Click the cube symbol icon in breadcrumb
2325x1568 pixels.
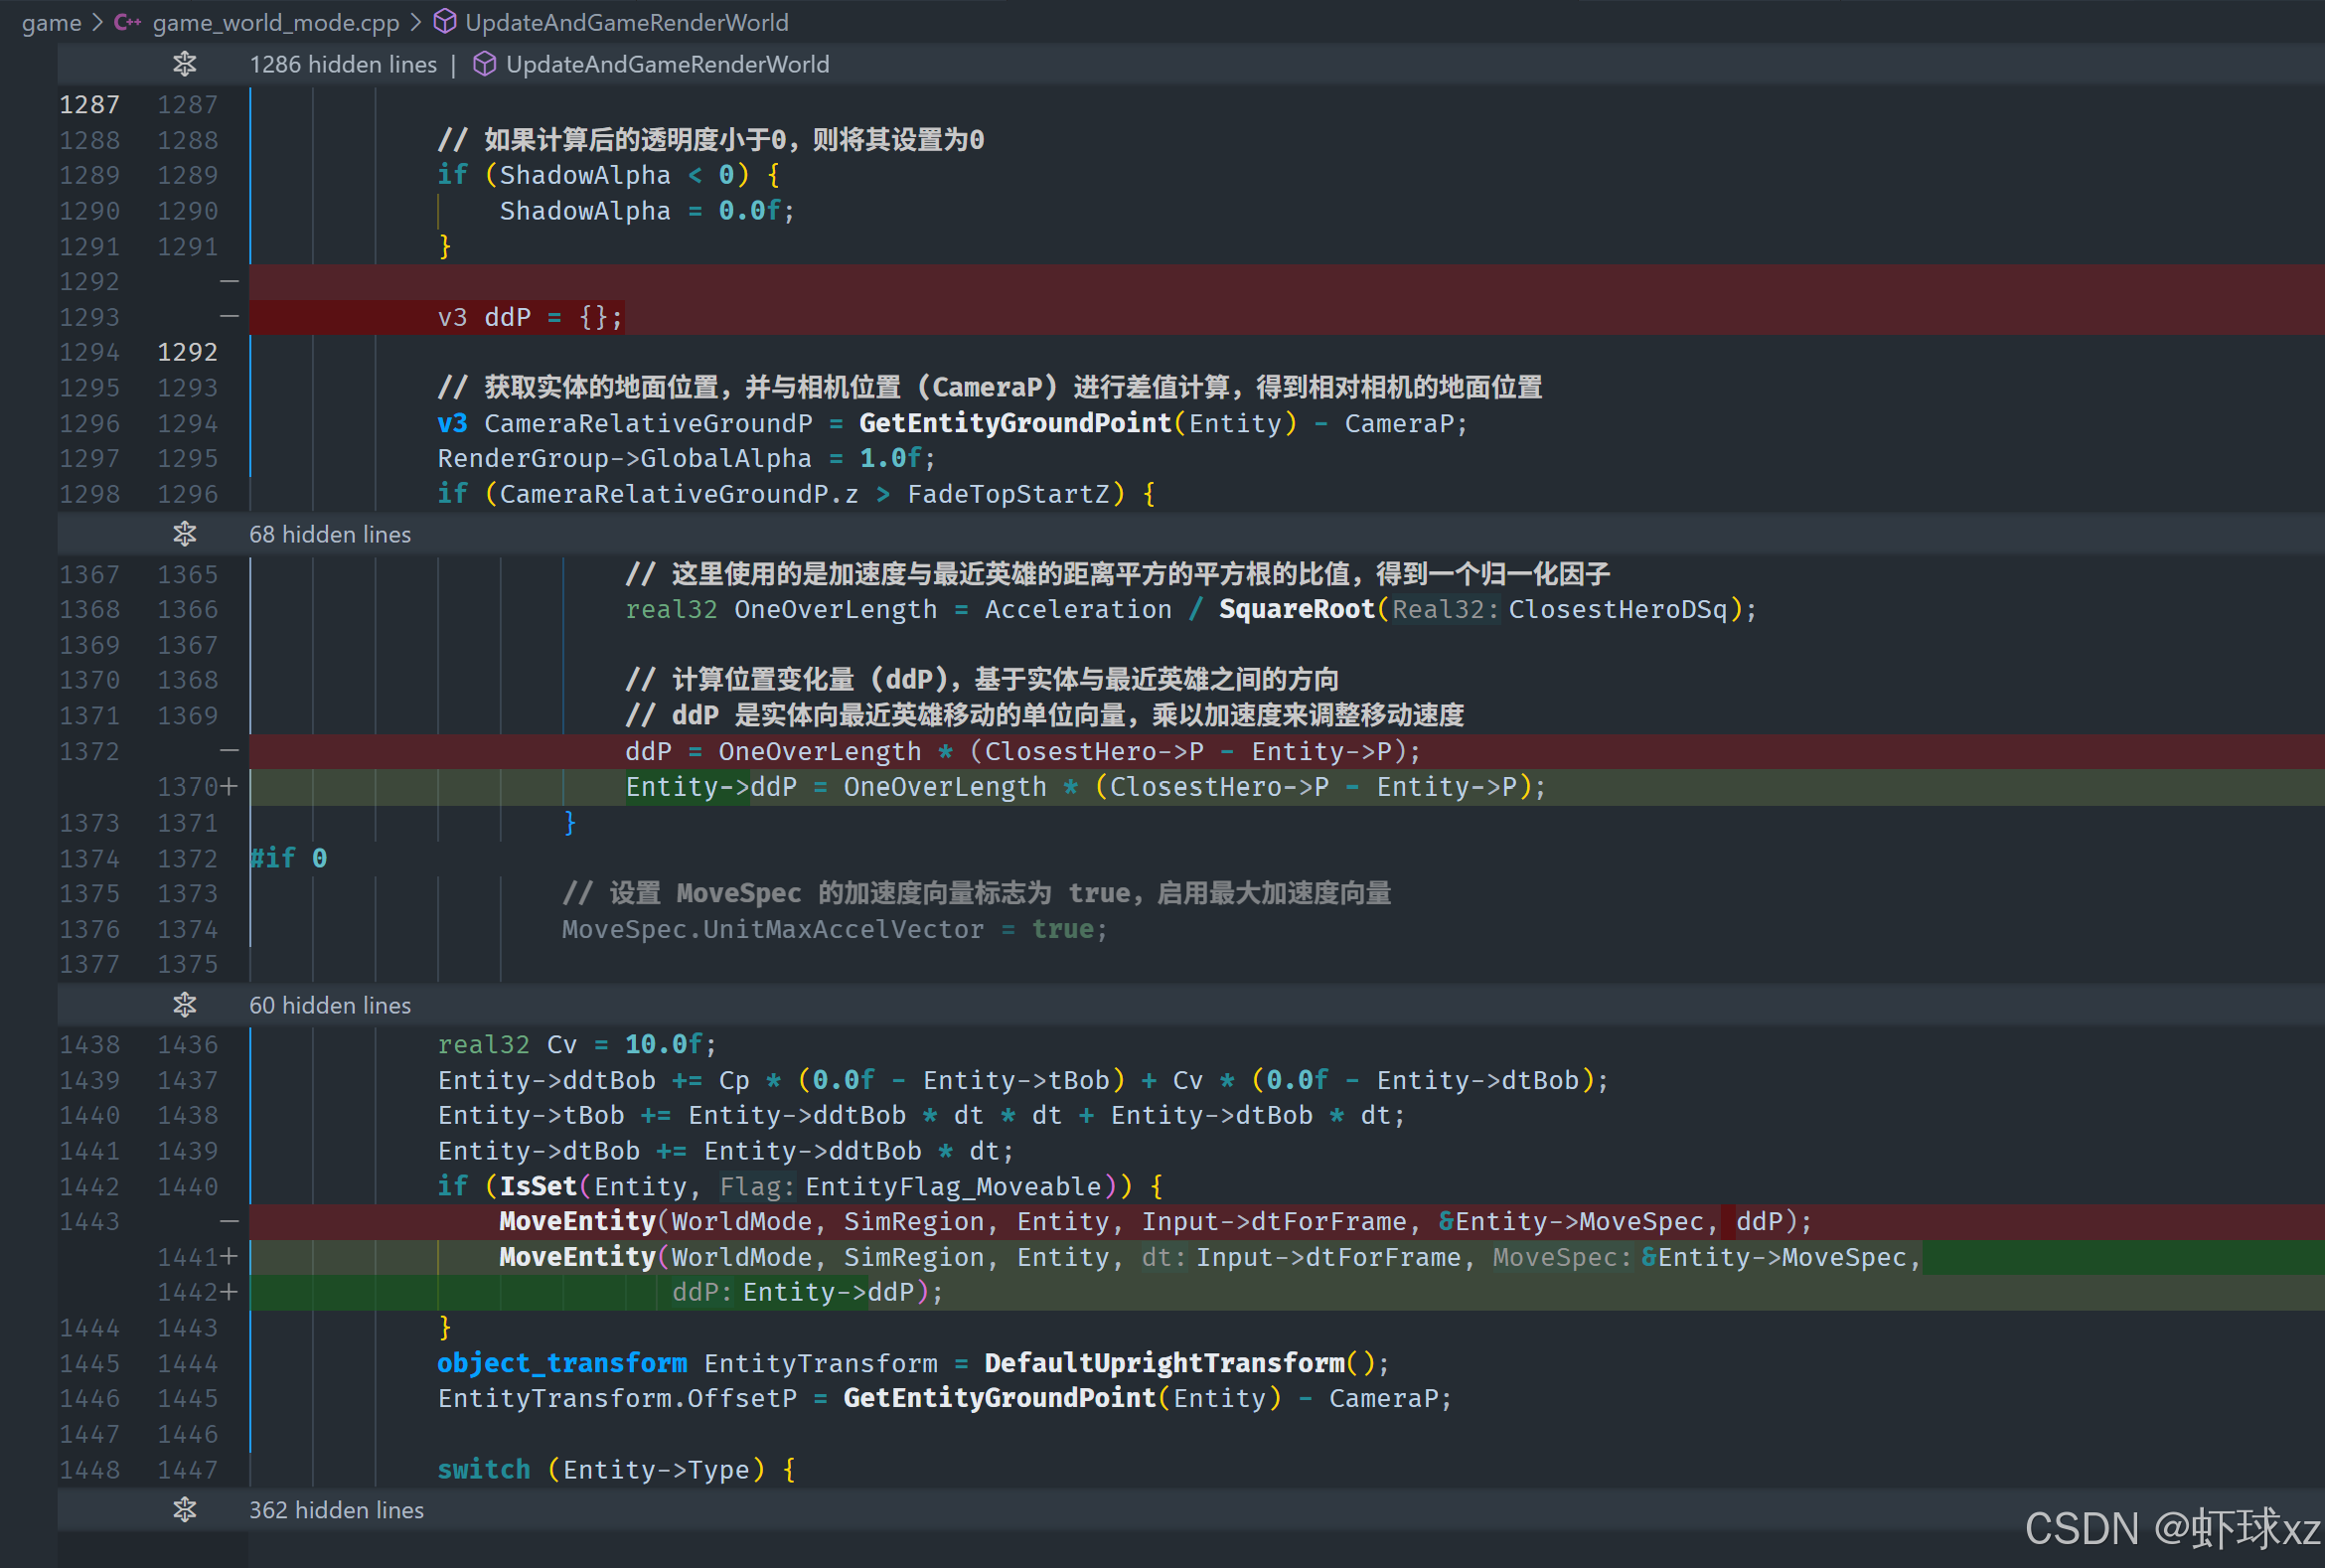click(x=445, y=22)
